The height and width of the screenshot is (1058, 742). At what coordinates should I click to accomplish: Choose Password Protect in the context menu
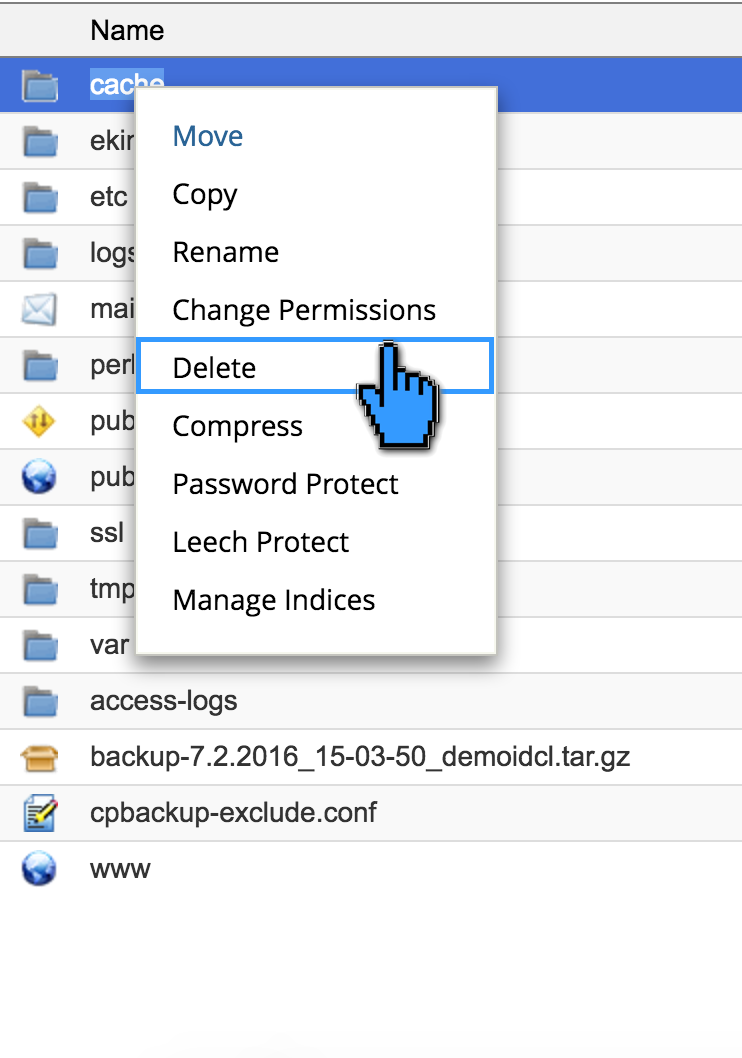pyautogui.click(x=285, y=483)
